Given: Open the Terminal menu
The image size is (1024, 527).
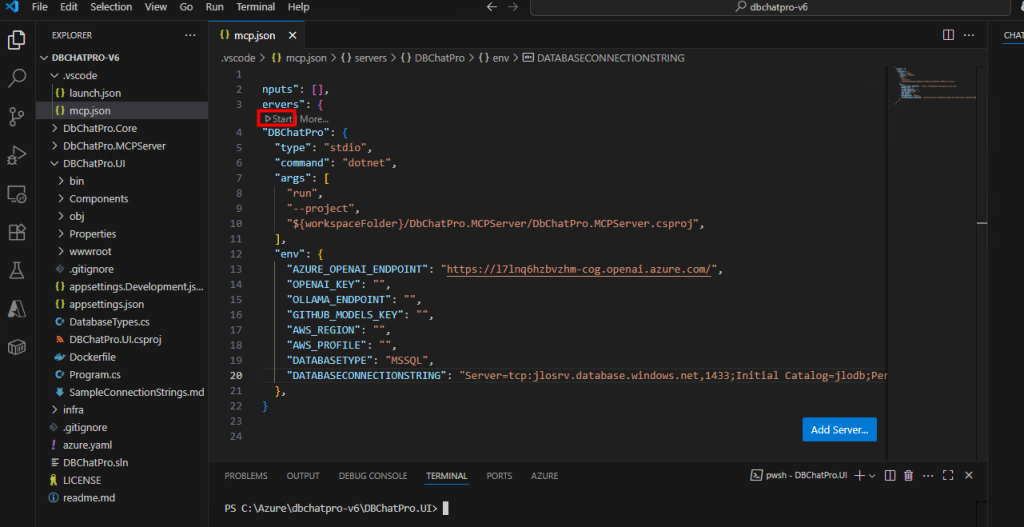Looking at the screenshot, I should tap(255, 7).
